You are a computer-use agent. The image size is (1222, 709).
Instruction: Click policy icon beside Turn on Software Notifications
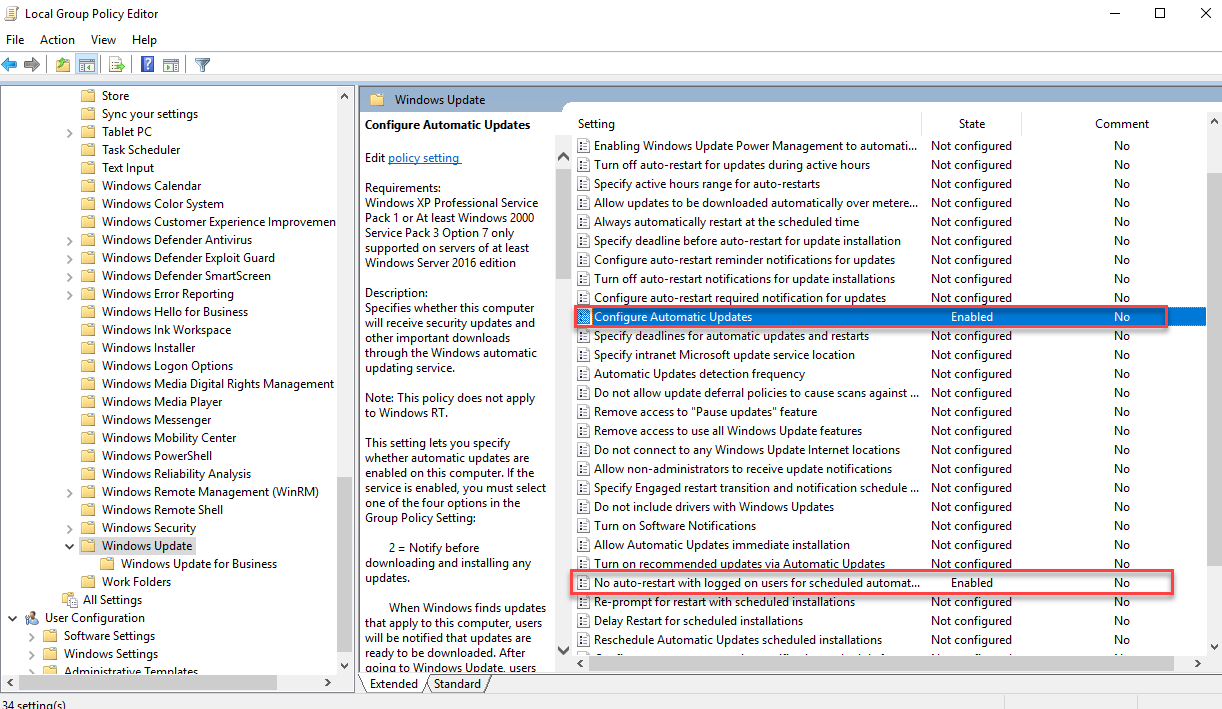coord(584,526)
